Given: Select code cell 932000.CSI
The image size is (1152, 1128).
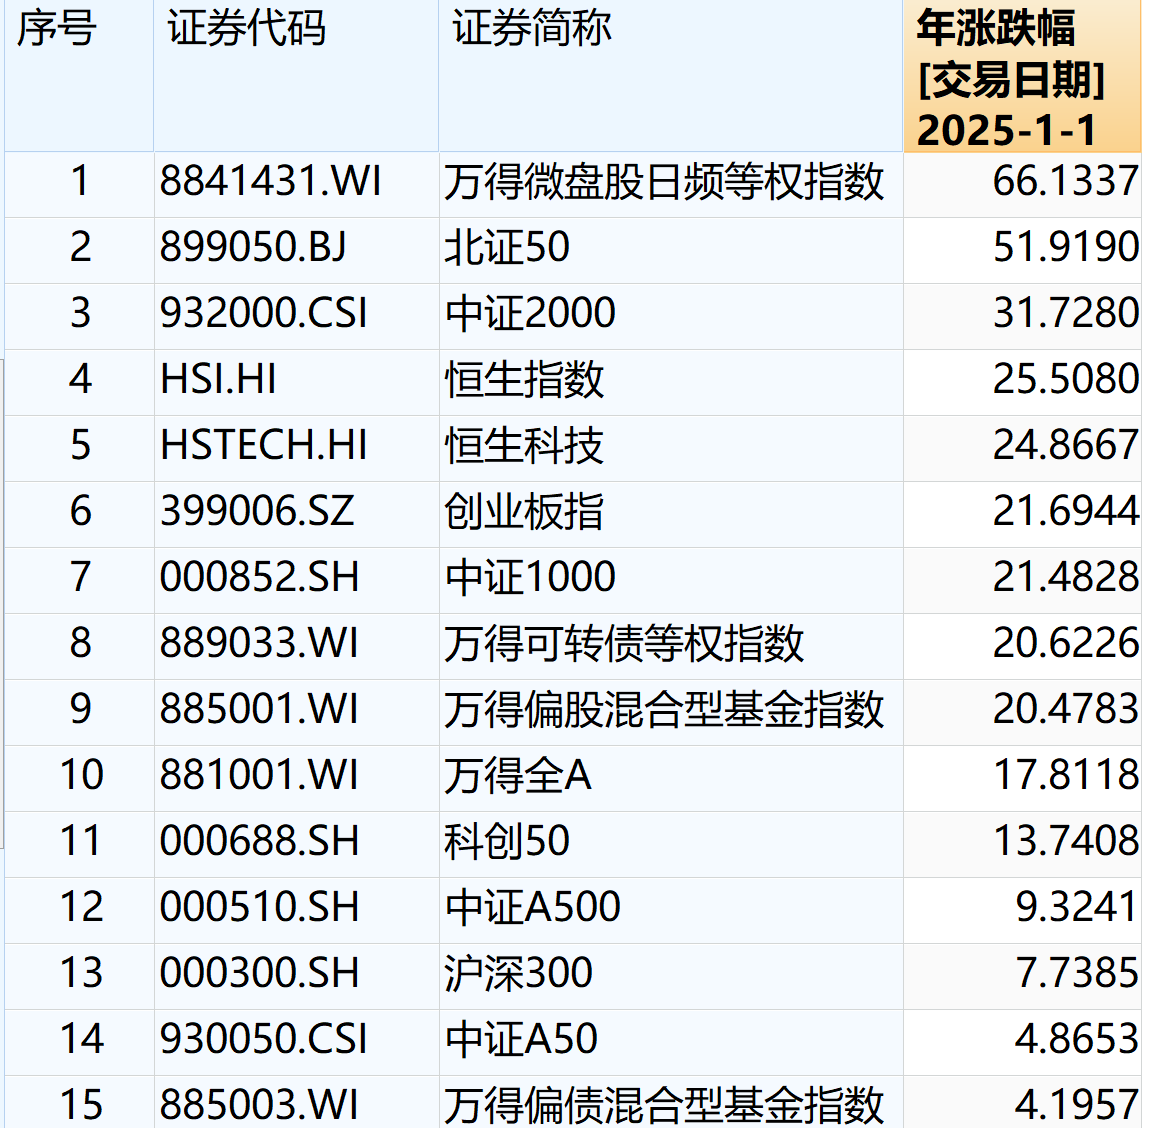Looking at the screenshot, I should (296, 317).
